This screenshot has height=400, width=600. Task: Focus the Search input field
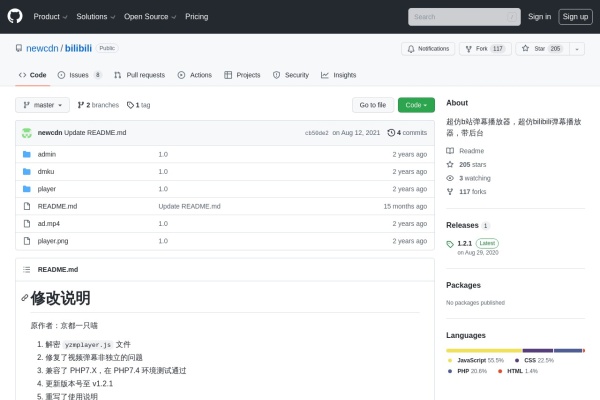click(x=462, y=16)
